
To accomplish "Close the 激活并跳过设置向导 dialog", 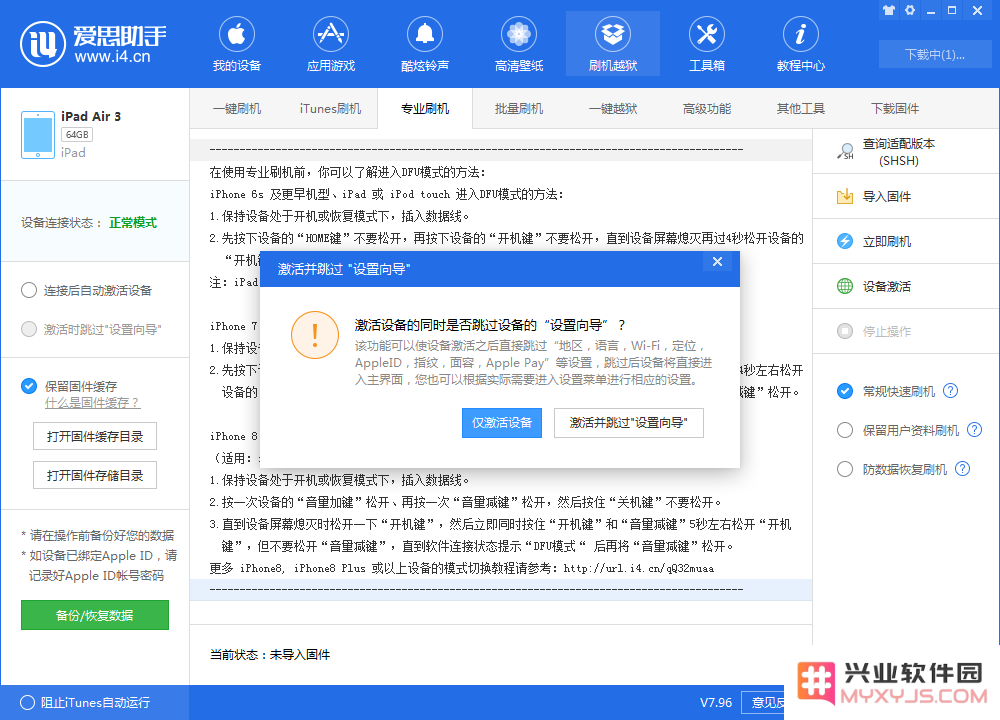I will 717,261.
